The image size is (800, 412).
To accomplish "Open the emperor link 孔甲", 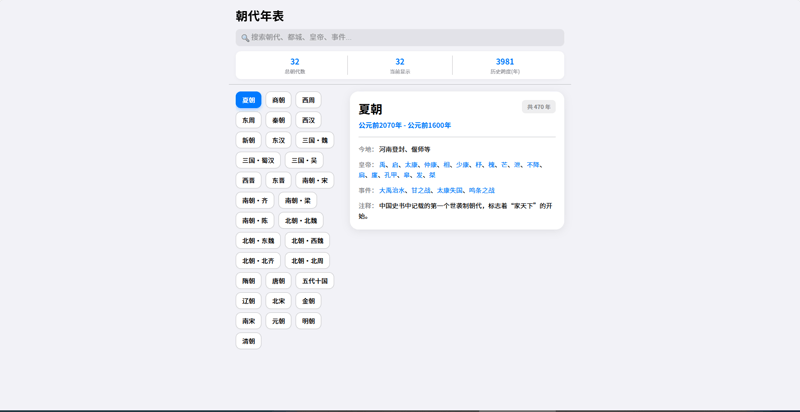I will point(391,175).
